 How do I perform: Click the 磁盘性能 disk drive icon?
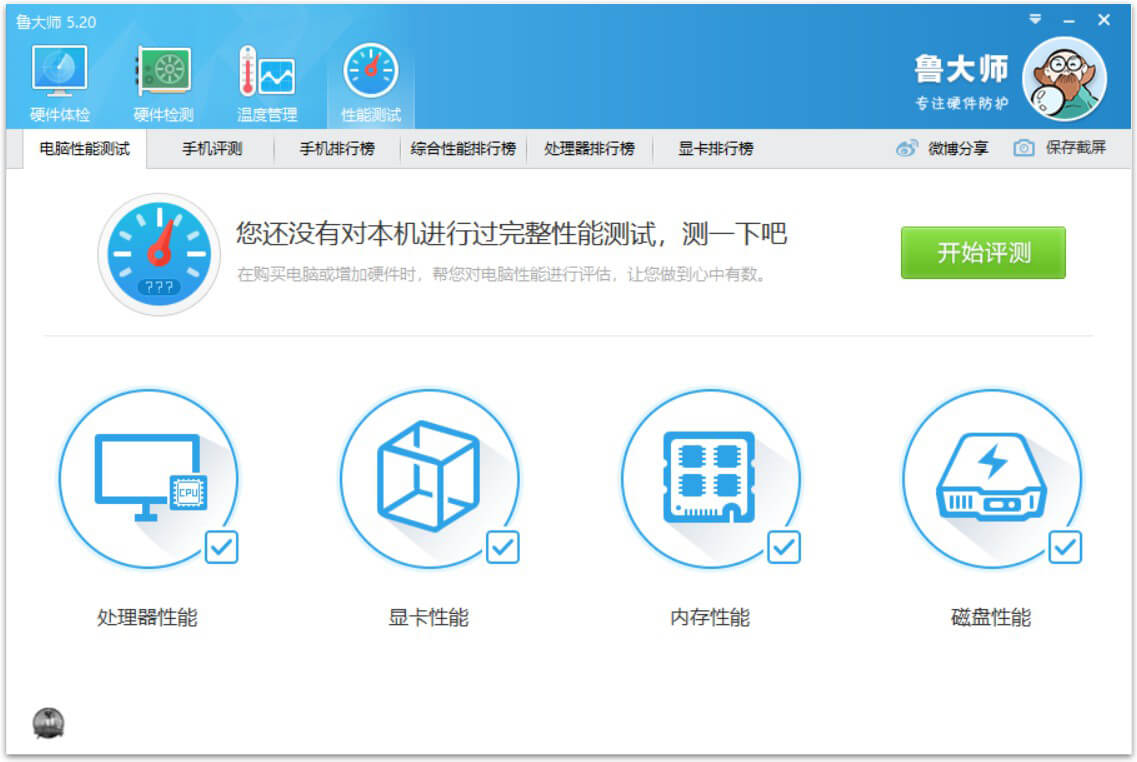tap(992, 479)
